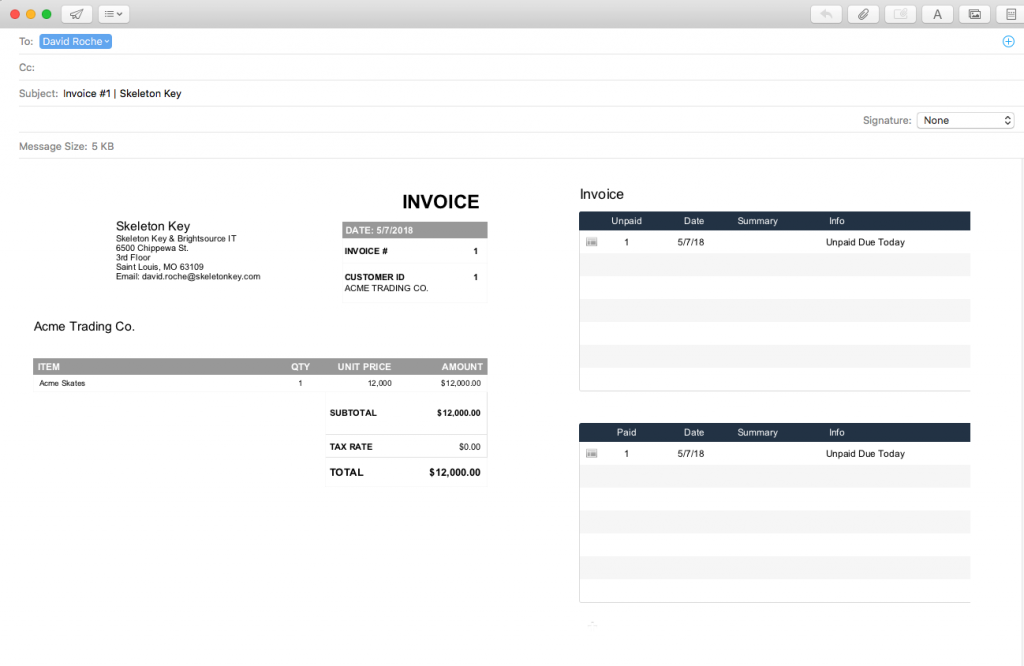Show the font format bar (A icon)
1024x666 pixels.
pyautogui.click(x=938, y=14)
